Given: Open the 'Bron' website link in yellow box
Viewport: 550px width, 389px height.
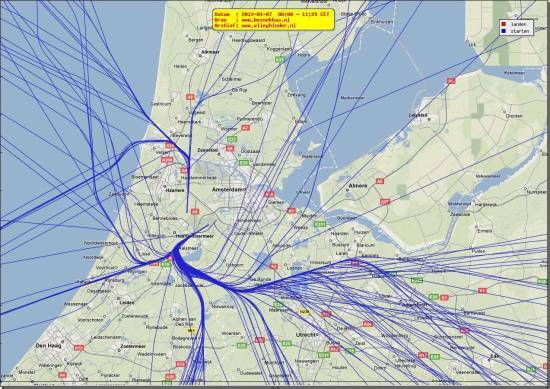Looking at the screenshot, I should click(x=266, y=20).
